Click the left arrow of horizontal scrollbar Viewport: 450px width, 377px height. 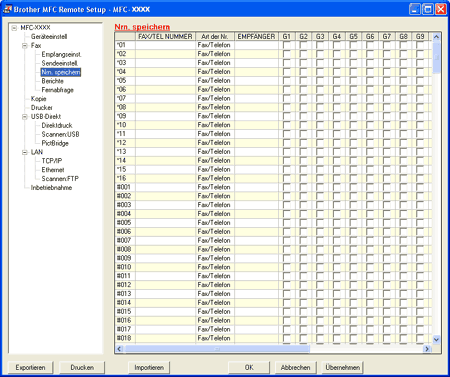click(x=119, y=349)
